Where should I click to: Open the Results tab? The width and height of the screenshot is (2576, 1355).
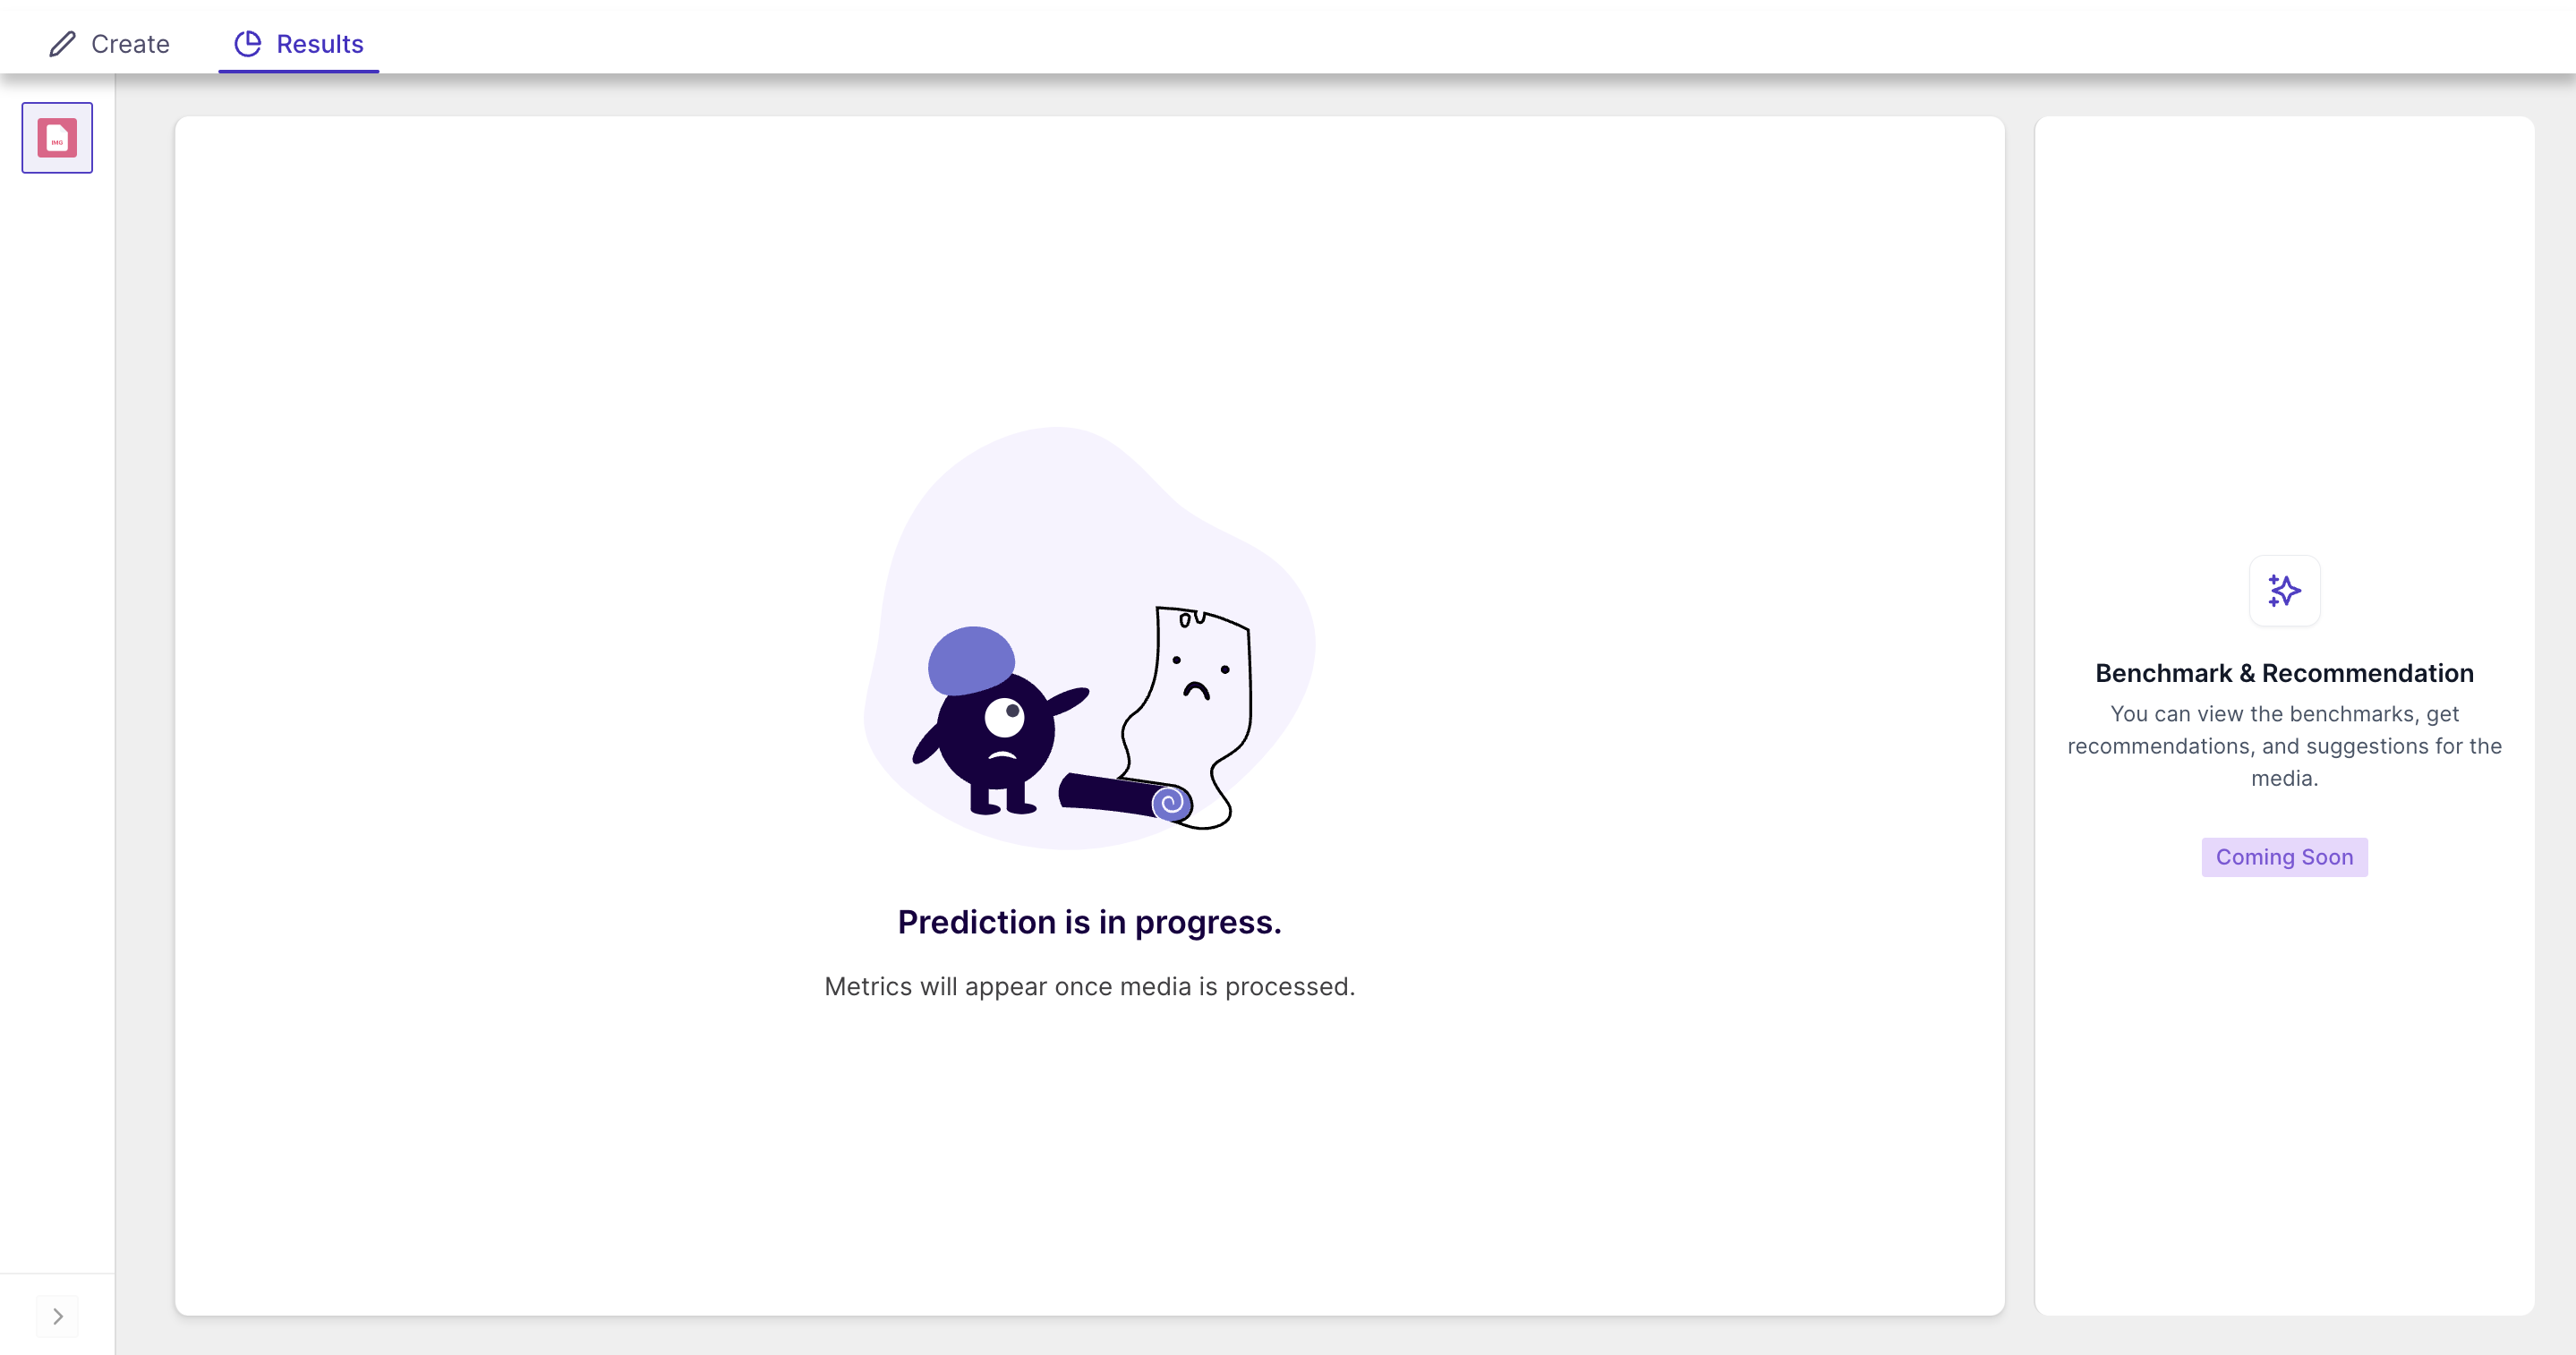pyautogui.click(x=298, y=44)
